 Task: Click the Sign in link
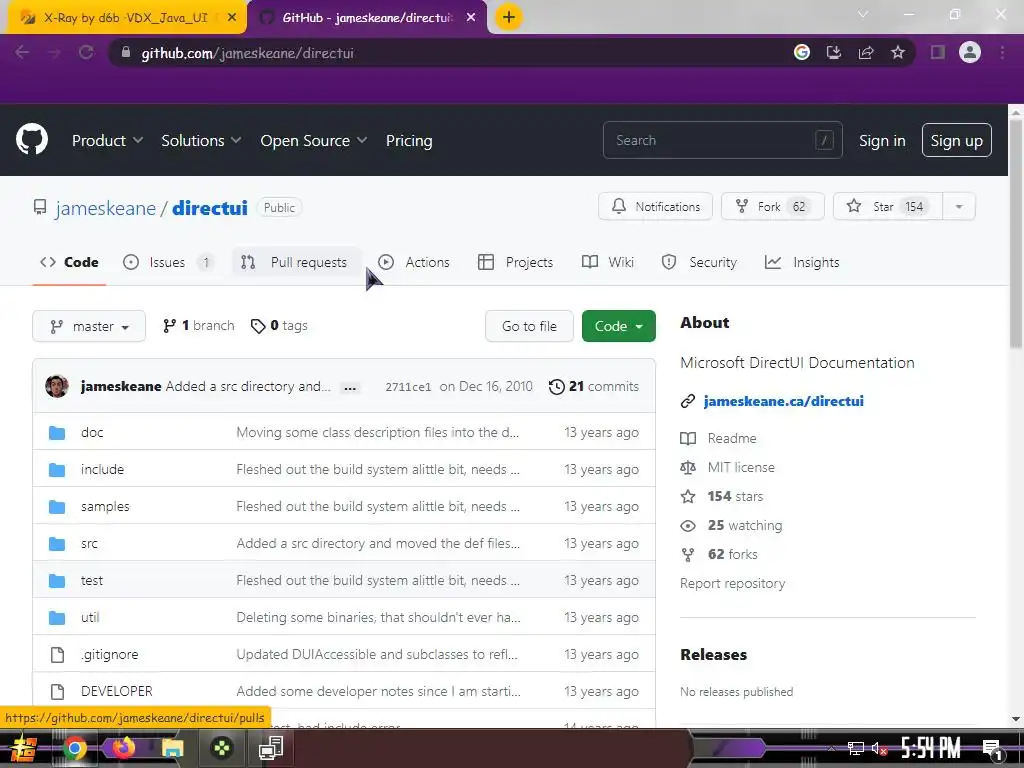pos(882,140)
